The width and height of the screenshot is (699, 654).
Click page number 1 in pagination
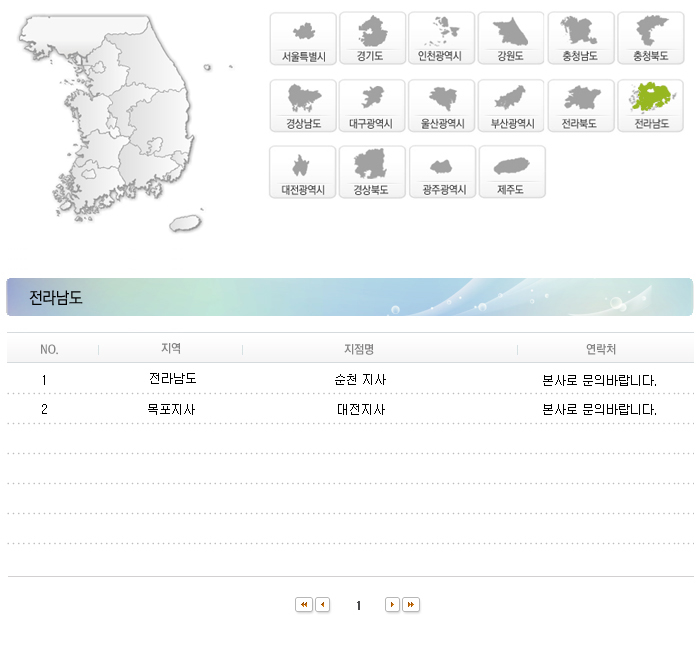[358, 605]
